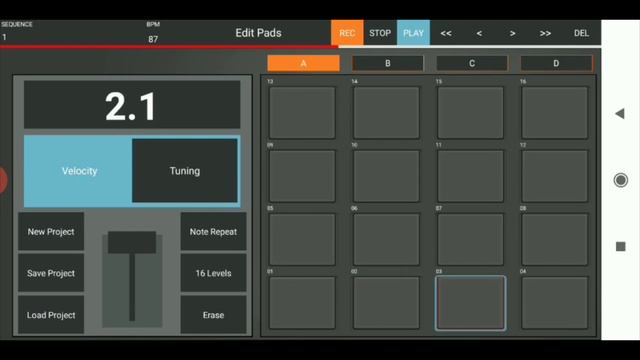Step forward with the > button
The width and height of the screenshot is (640, 360).
click(x=512, y=33)
